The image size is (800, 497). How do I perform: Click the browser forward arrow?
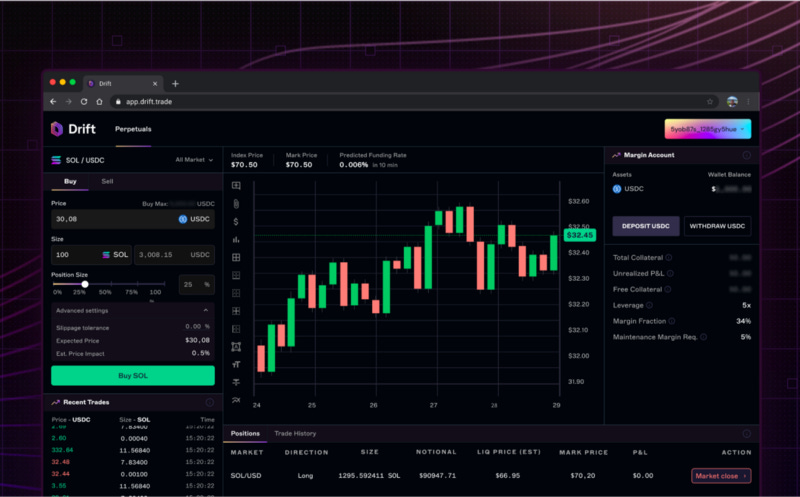(x=68, y=102)
